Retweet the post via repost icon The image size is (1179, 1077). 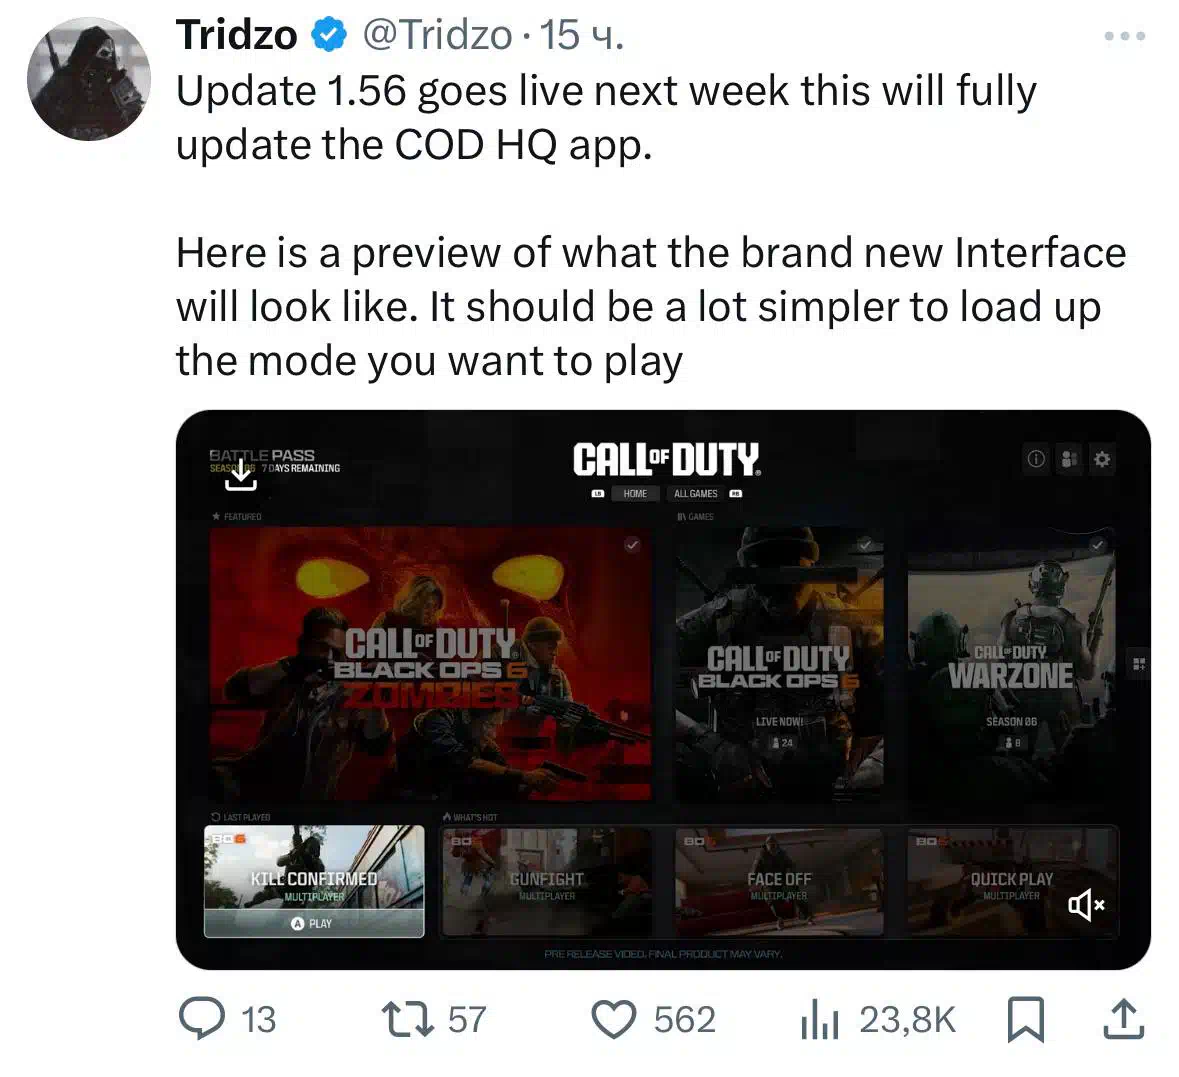tap(408, 1020)
